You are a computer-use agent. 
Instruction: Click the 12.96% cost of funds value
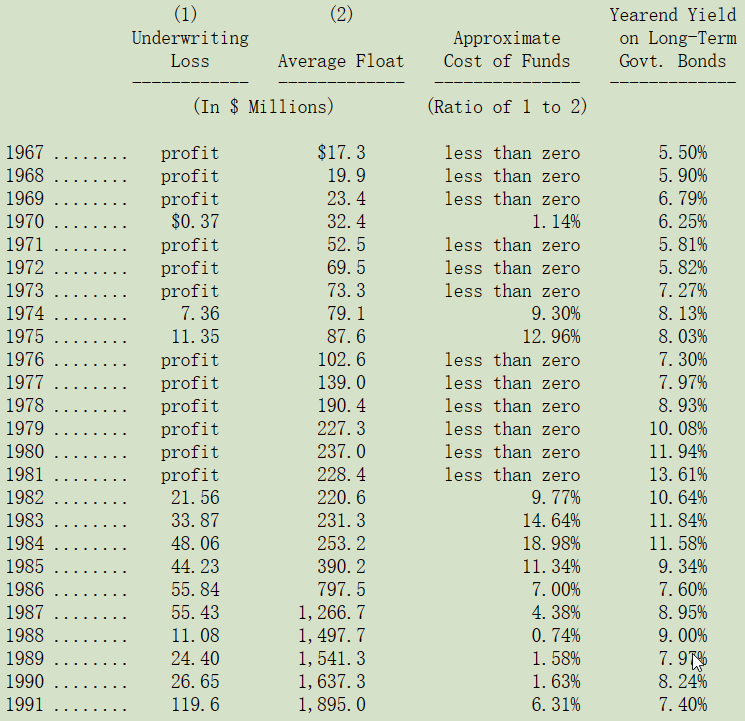pos(551,336)
